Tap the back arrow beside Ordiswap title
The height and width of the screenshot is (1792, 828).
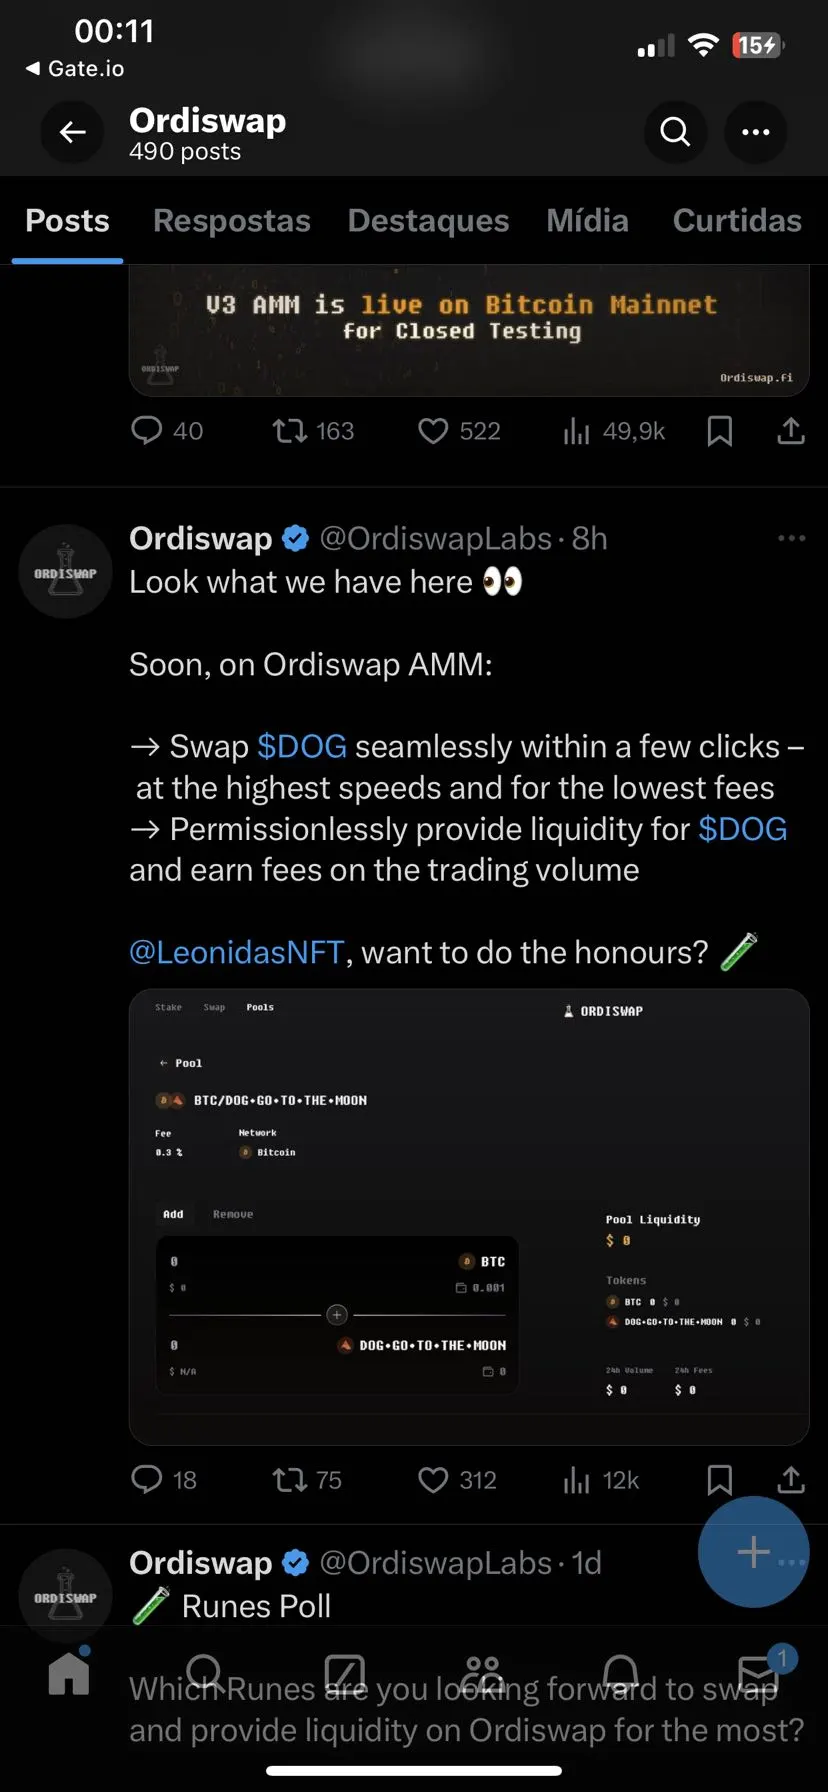tap(72, 132)
